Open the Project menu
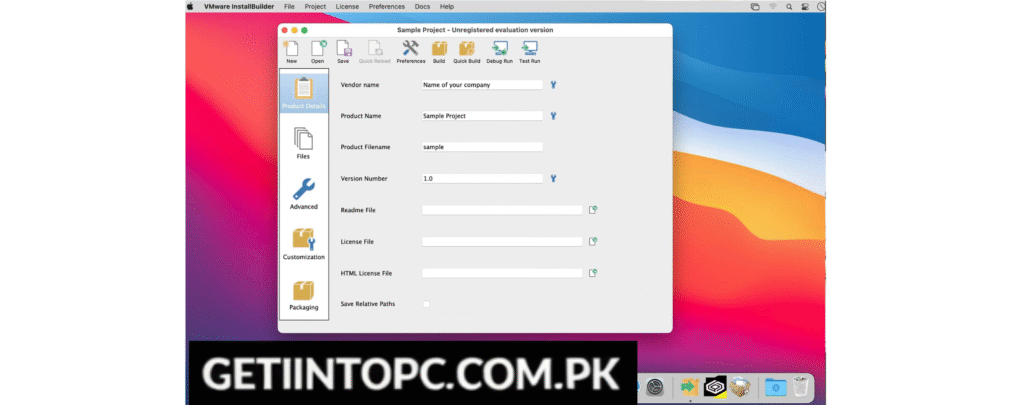Viewport: 1024px width, 405px height. tap(315, 6)
